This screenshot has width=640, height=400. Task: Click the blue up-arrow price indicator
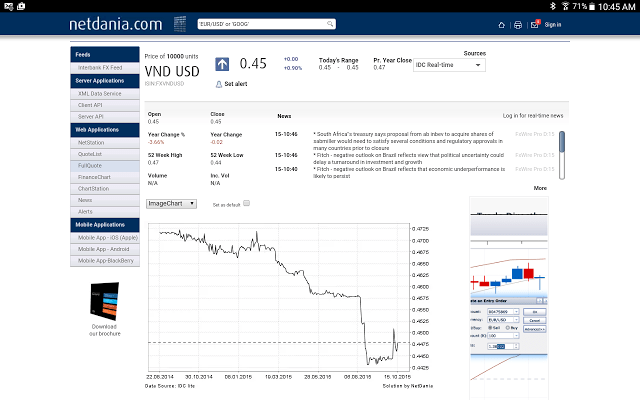click(222, 65)
